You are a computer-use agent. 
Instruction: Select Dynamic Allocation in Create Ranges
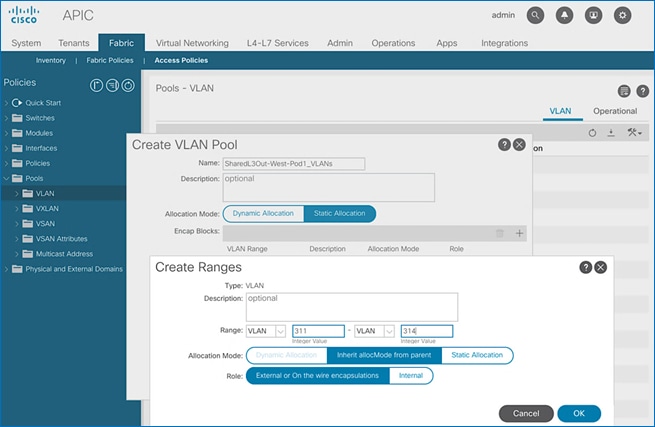tap(287, 355)
